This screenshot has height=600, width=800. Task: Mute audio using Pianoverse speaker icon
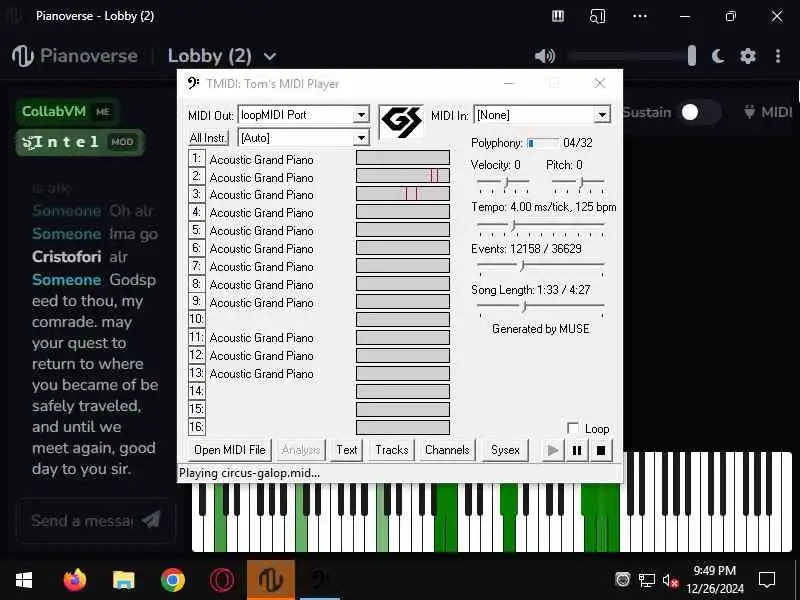tap(544, 56)
